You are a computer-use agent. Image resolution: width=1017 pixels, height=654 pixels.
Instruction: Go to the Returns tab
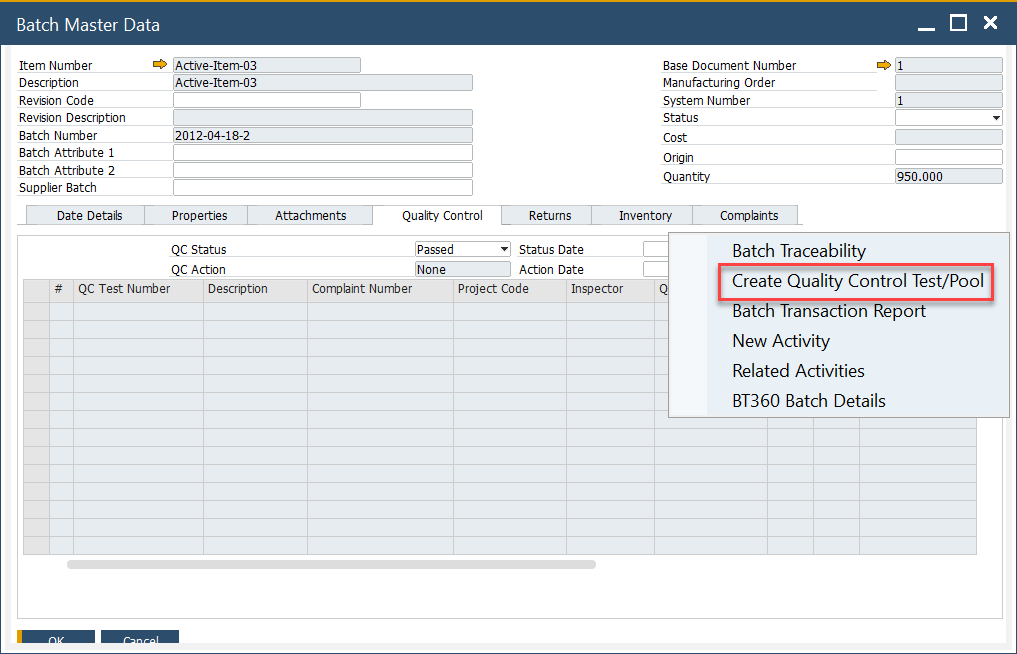(550, 215)
